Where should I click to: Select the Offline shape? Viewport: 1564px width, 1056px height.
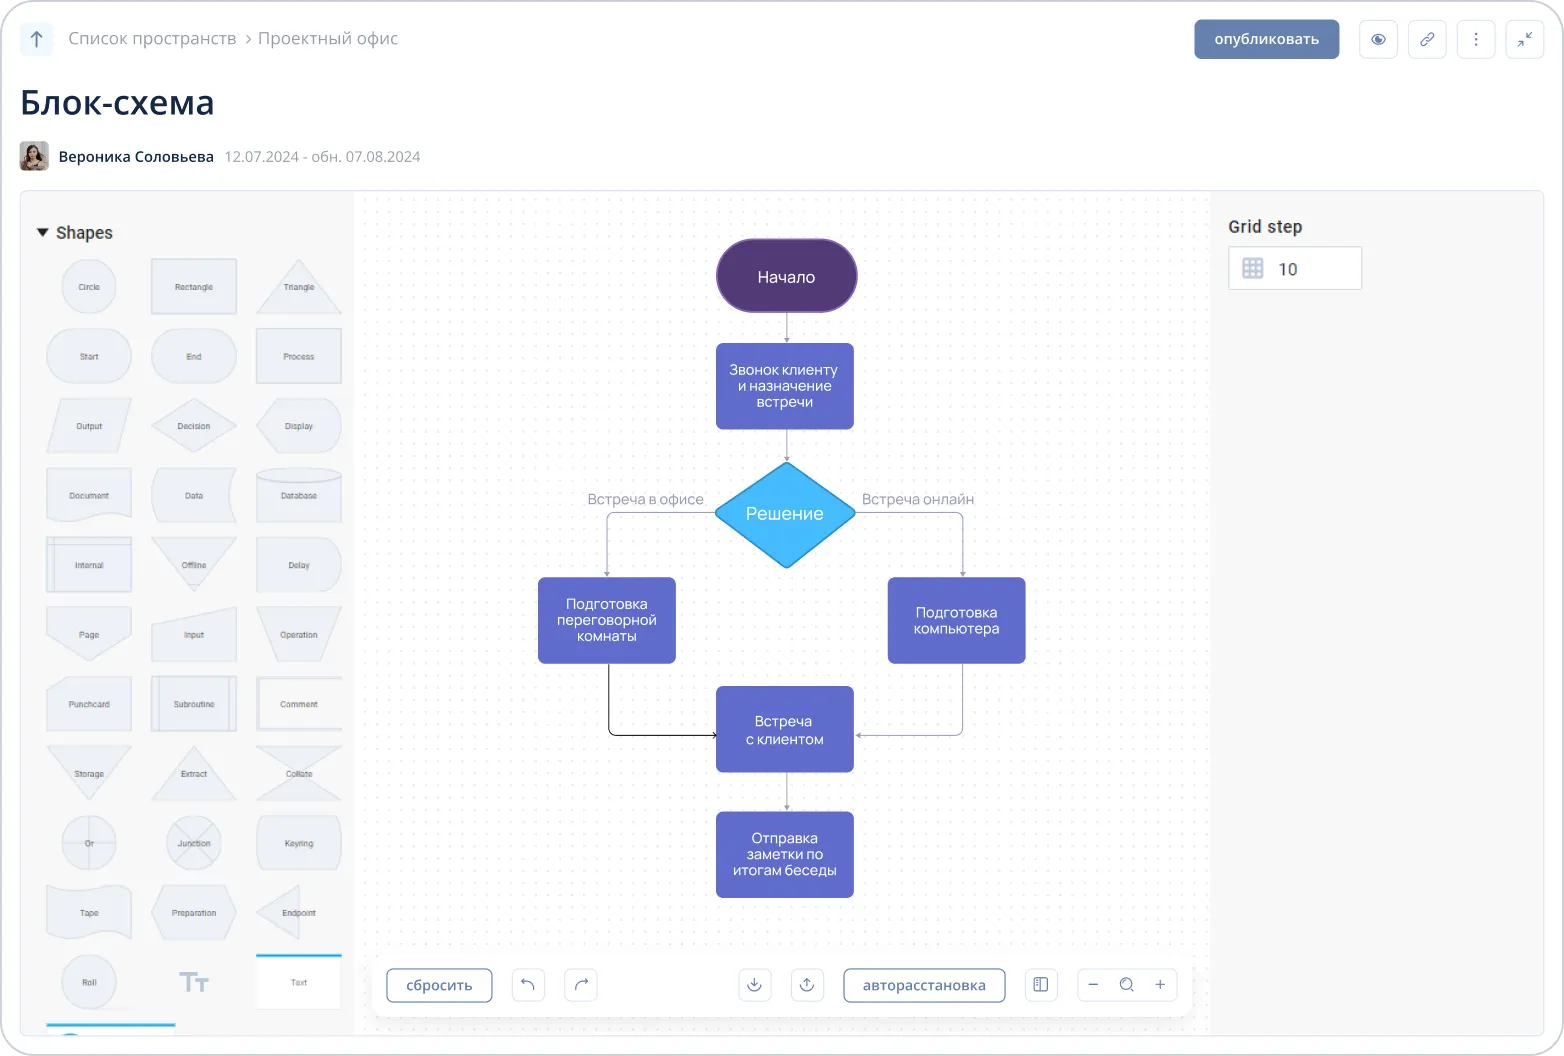tap(194, 565)
